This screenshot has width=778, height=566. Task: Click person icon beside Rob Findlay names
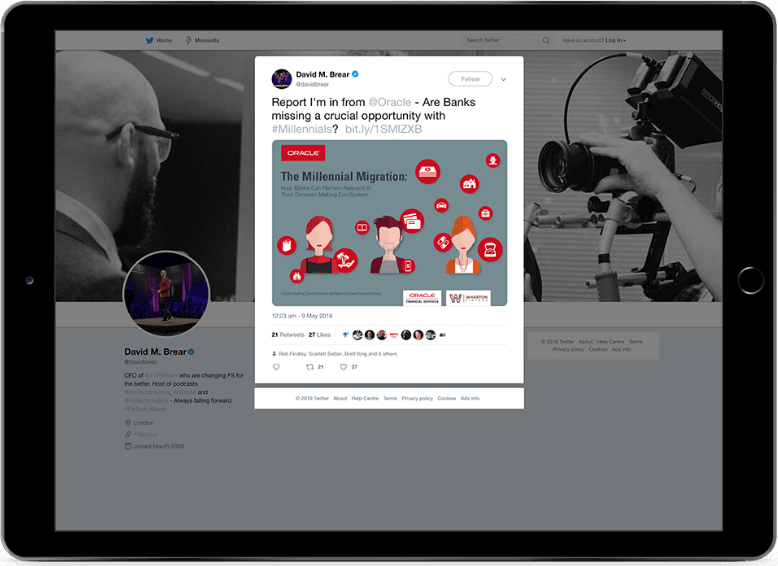pyautogui.click(x=274, y=354)
